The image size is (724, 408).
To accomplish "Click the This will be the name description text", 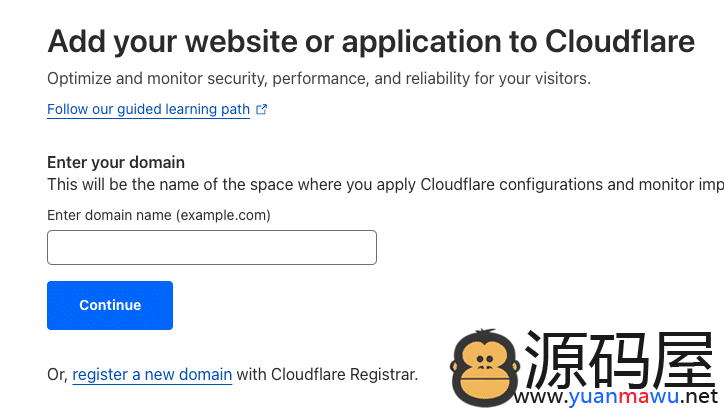I will tap(386, 185).
